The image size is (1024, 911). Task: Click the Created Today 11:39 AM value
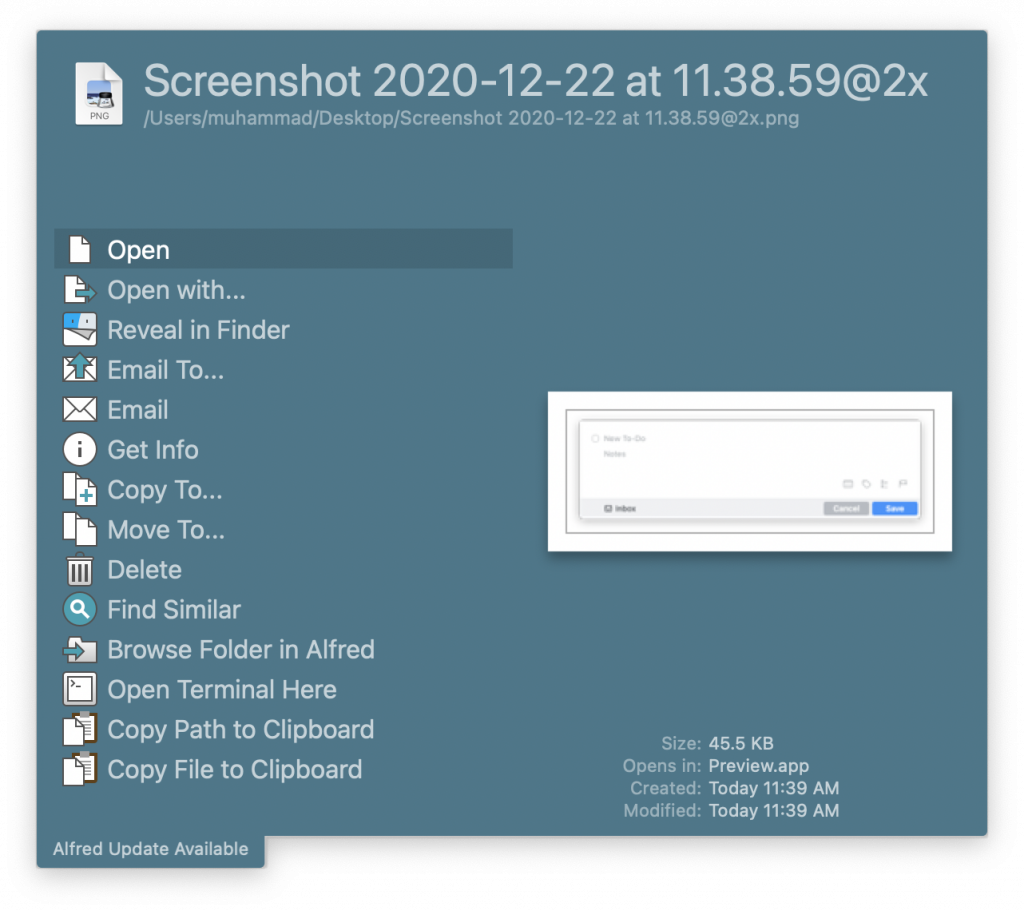(x=774, y=788)
